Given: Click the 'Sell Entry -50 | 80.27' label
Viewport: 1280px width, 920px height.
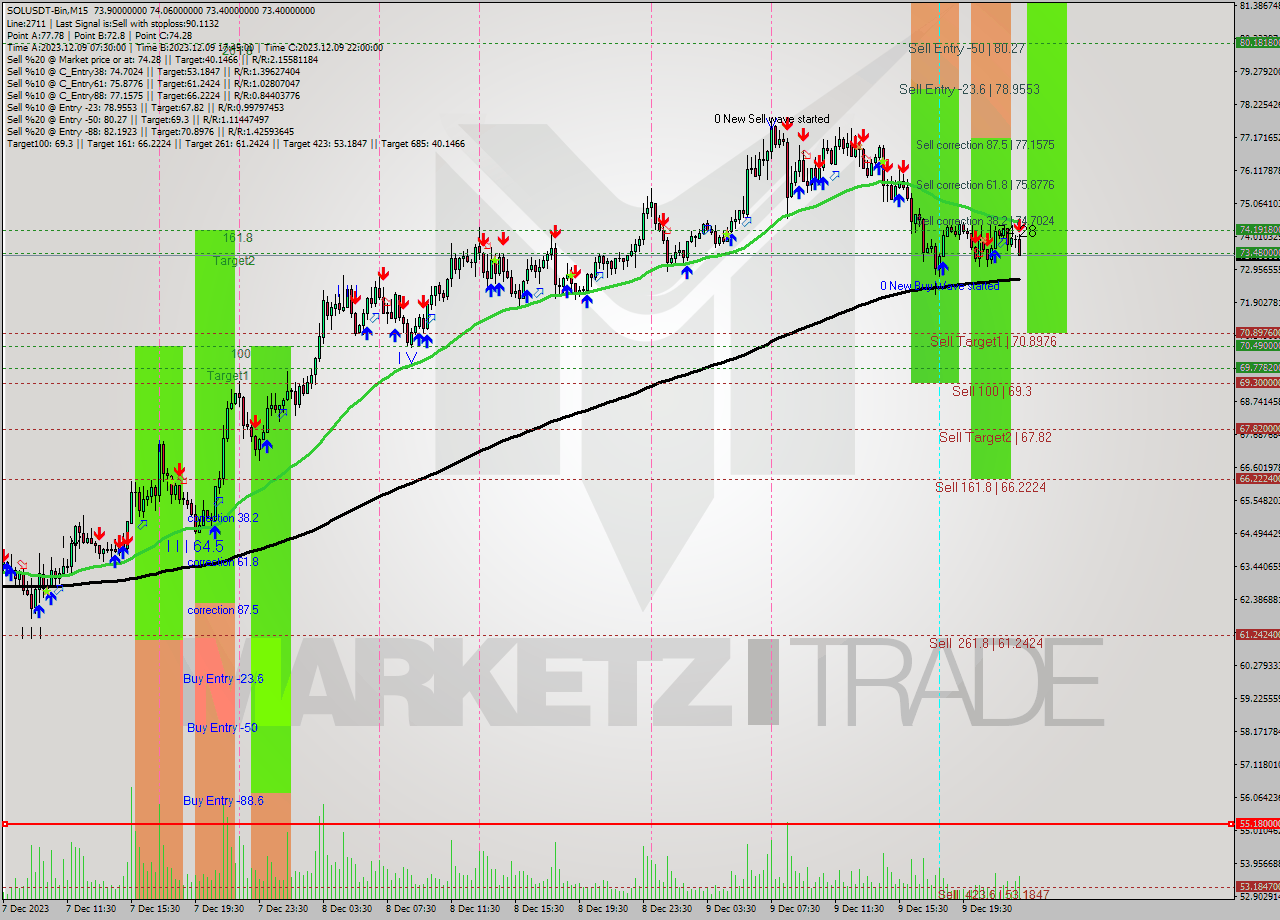Looking at the screenshot, I should click(x=967, y=48).
